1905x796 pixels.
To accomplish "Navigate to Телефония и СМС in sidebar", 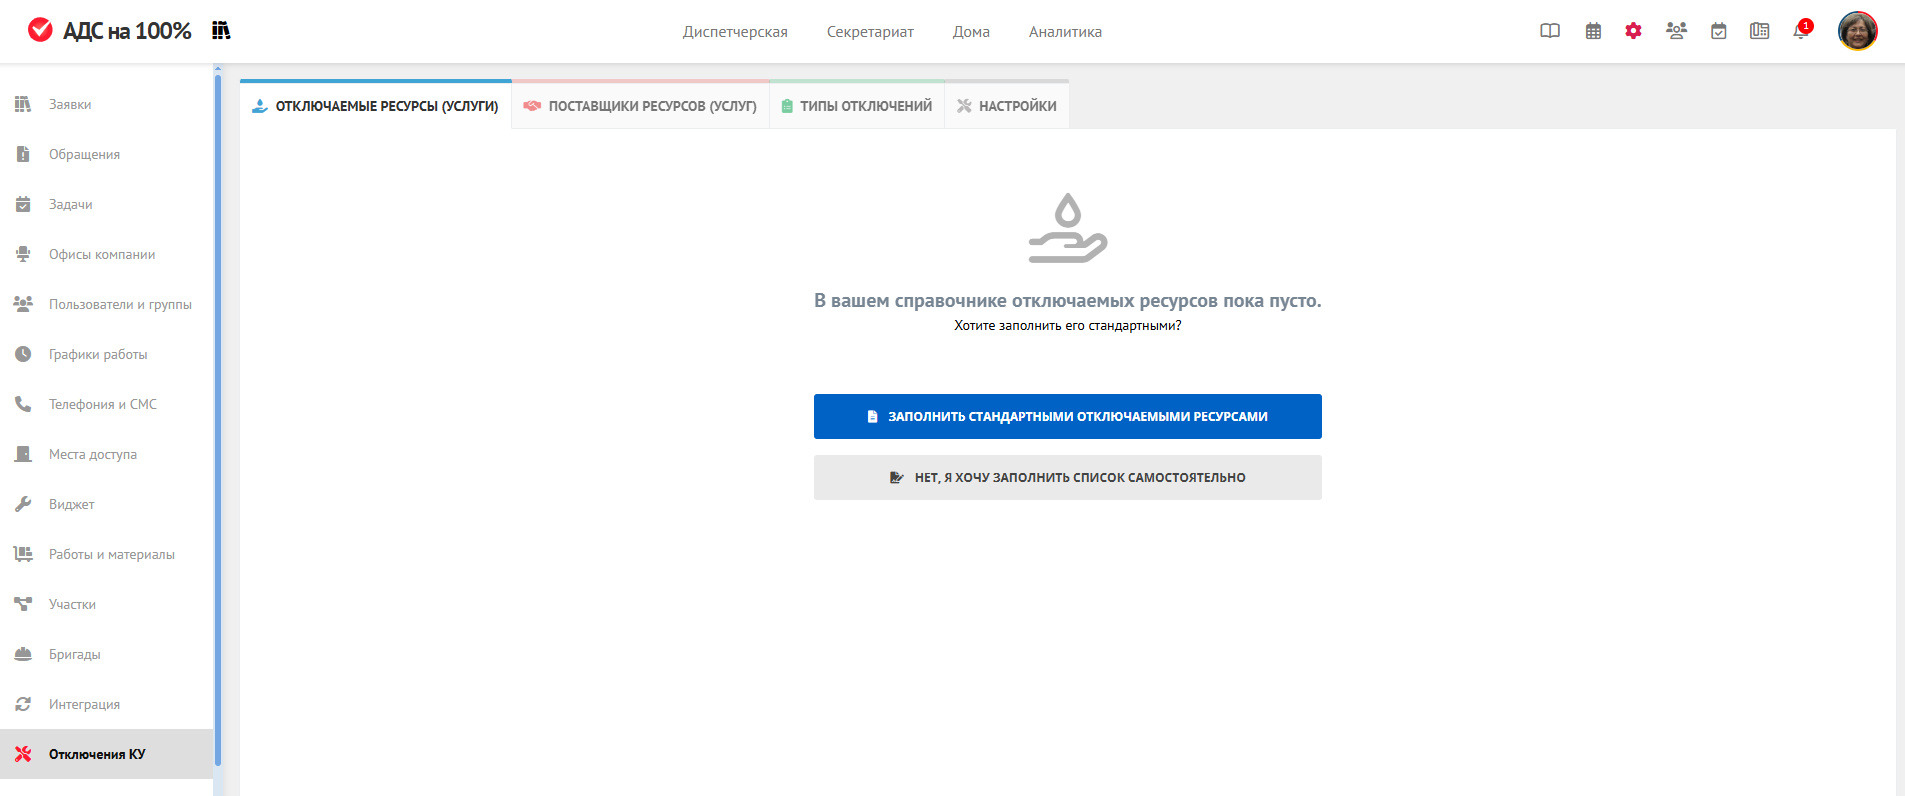I will [x=102, y=405].
